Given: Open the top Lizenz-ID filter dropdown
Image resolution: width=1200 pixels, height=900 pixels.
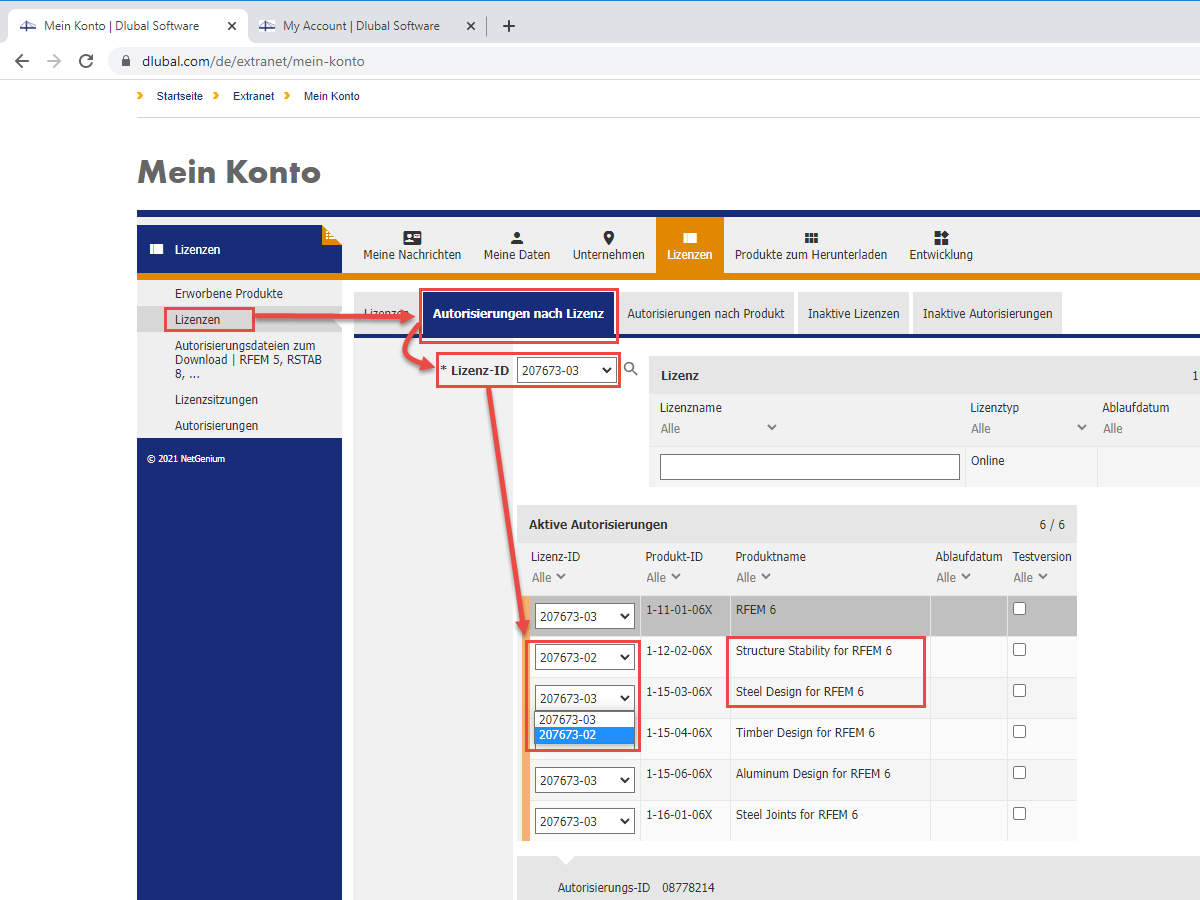Looking at the screenshot, I should coord(567,370).
